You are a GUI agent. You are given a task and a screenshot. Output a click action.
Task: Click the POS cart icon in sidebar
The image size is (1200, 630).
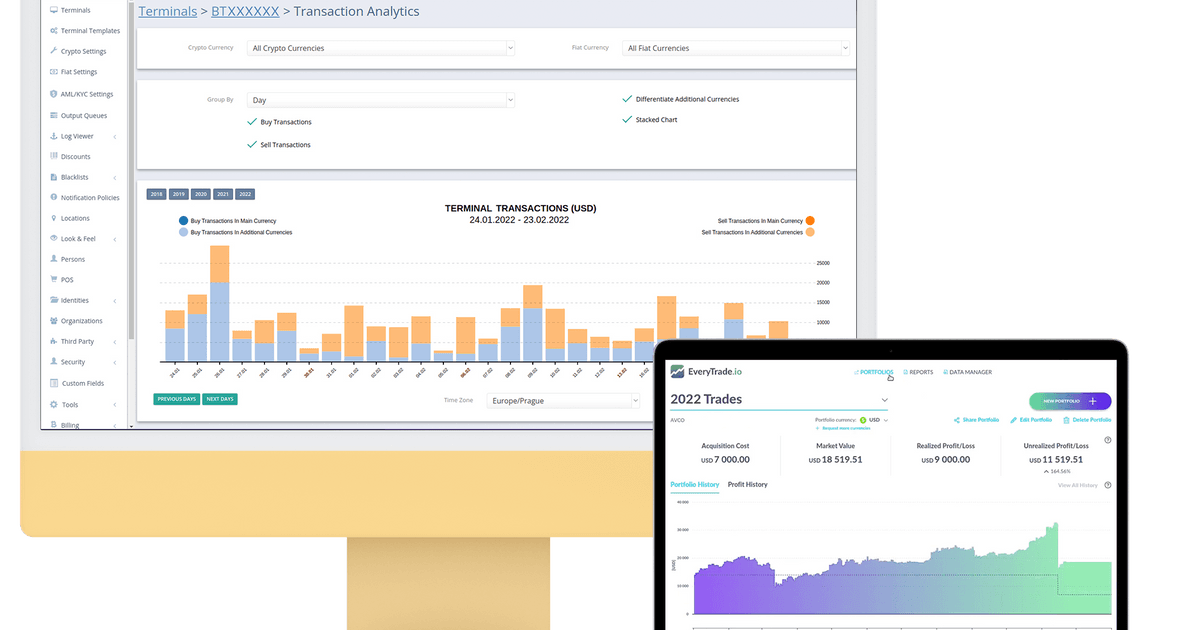tap(52, 280)
